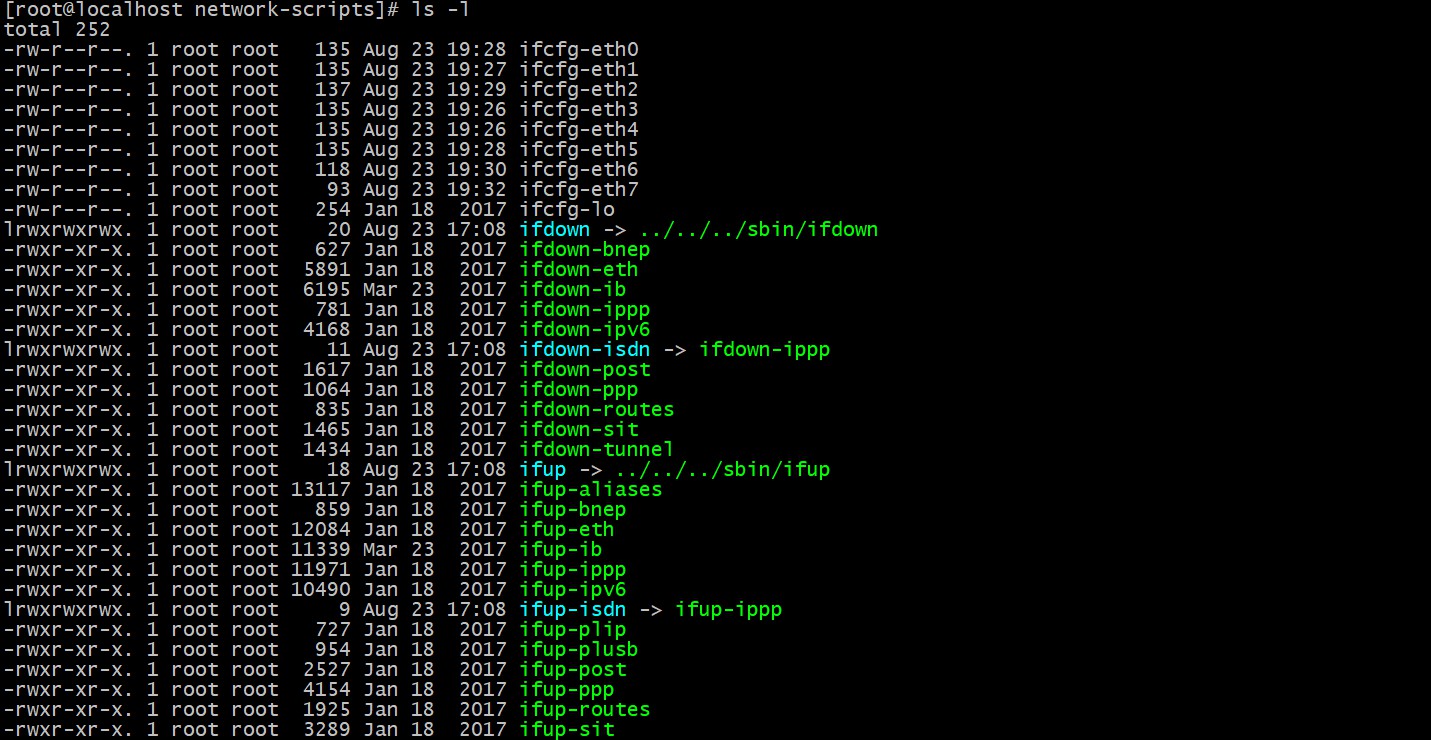Click file size 118 of ifcfg-eth6
This screenshot has height=740, width=1431.
[333, 170]
